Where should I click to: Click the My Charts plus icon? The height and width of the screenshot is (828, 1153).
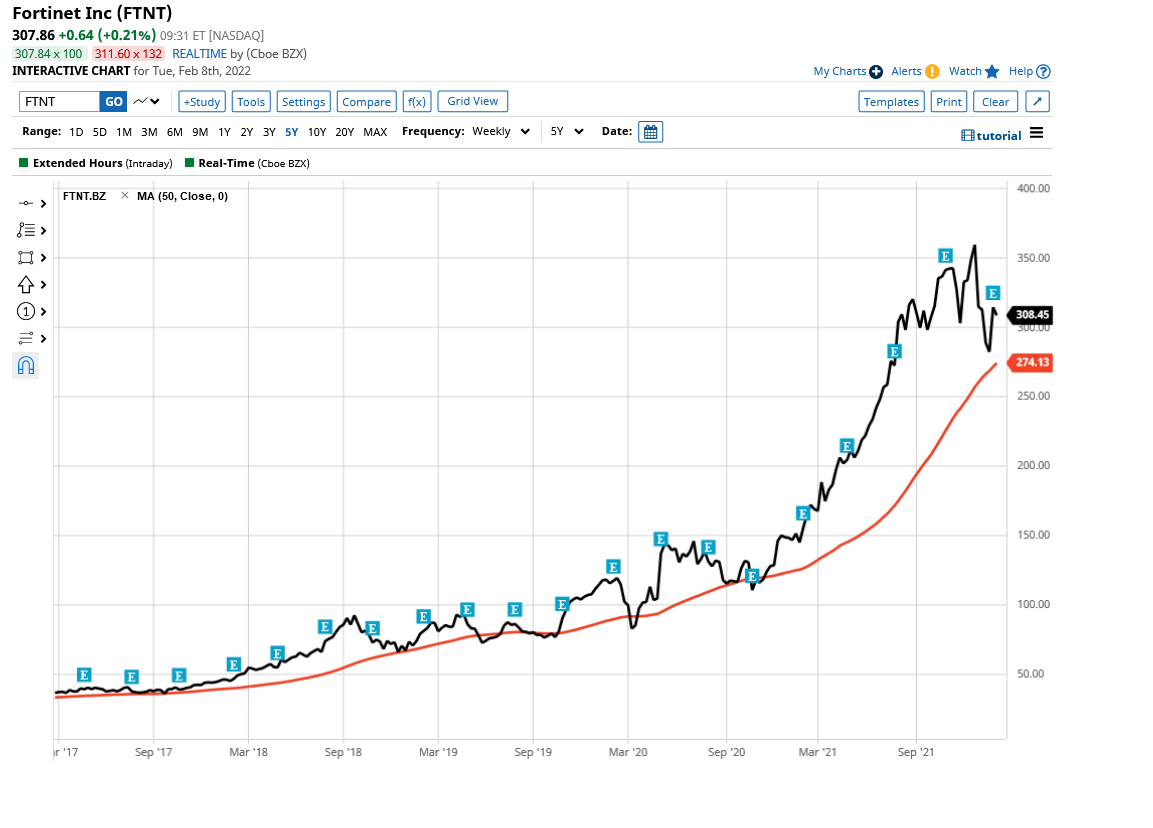[876, 71]
